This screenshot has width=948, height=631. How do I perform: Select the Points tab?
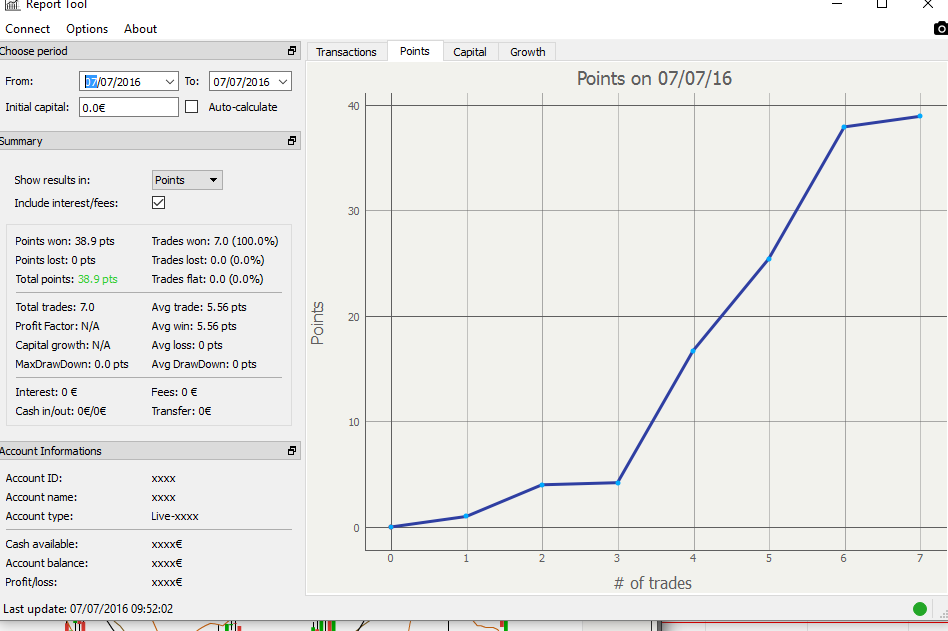pos(415,51)
